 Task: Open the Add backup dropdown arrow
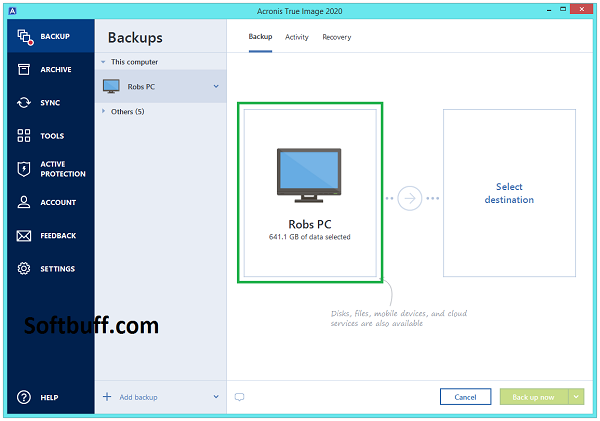click(216, 397)
